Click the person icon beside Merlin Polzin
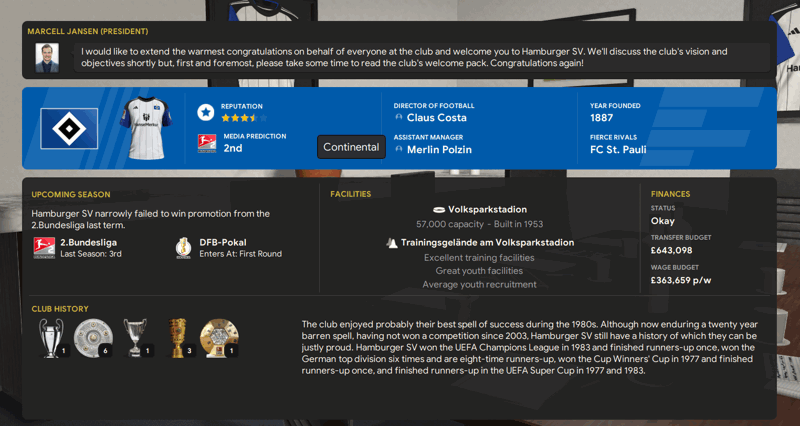Viewport: 800px width, 426px height. click(x=399, y=149)
